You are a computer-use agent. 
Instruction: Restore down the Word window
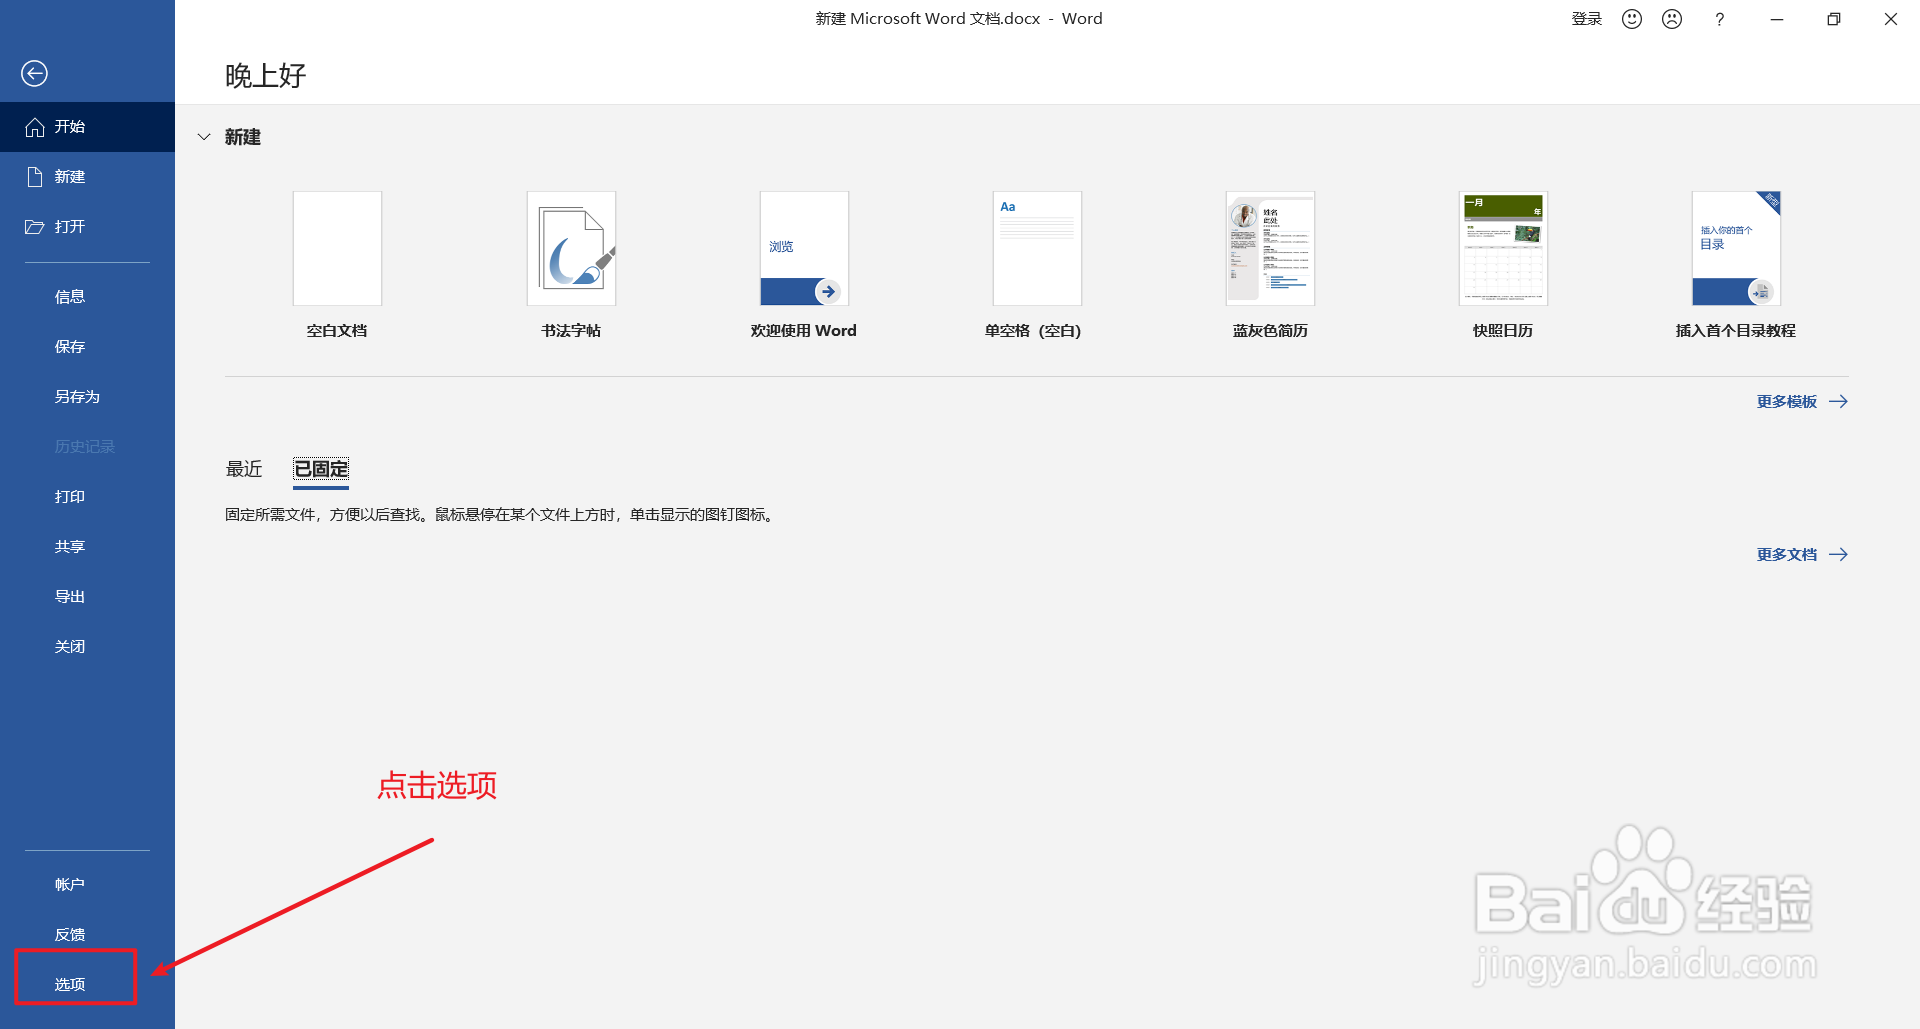tap(1834, 19)
